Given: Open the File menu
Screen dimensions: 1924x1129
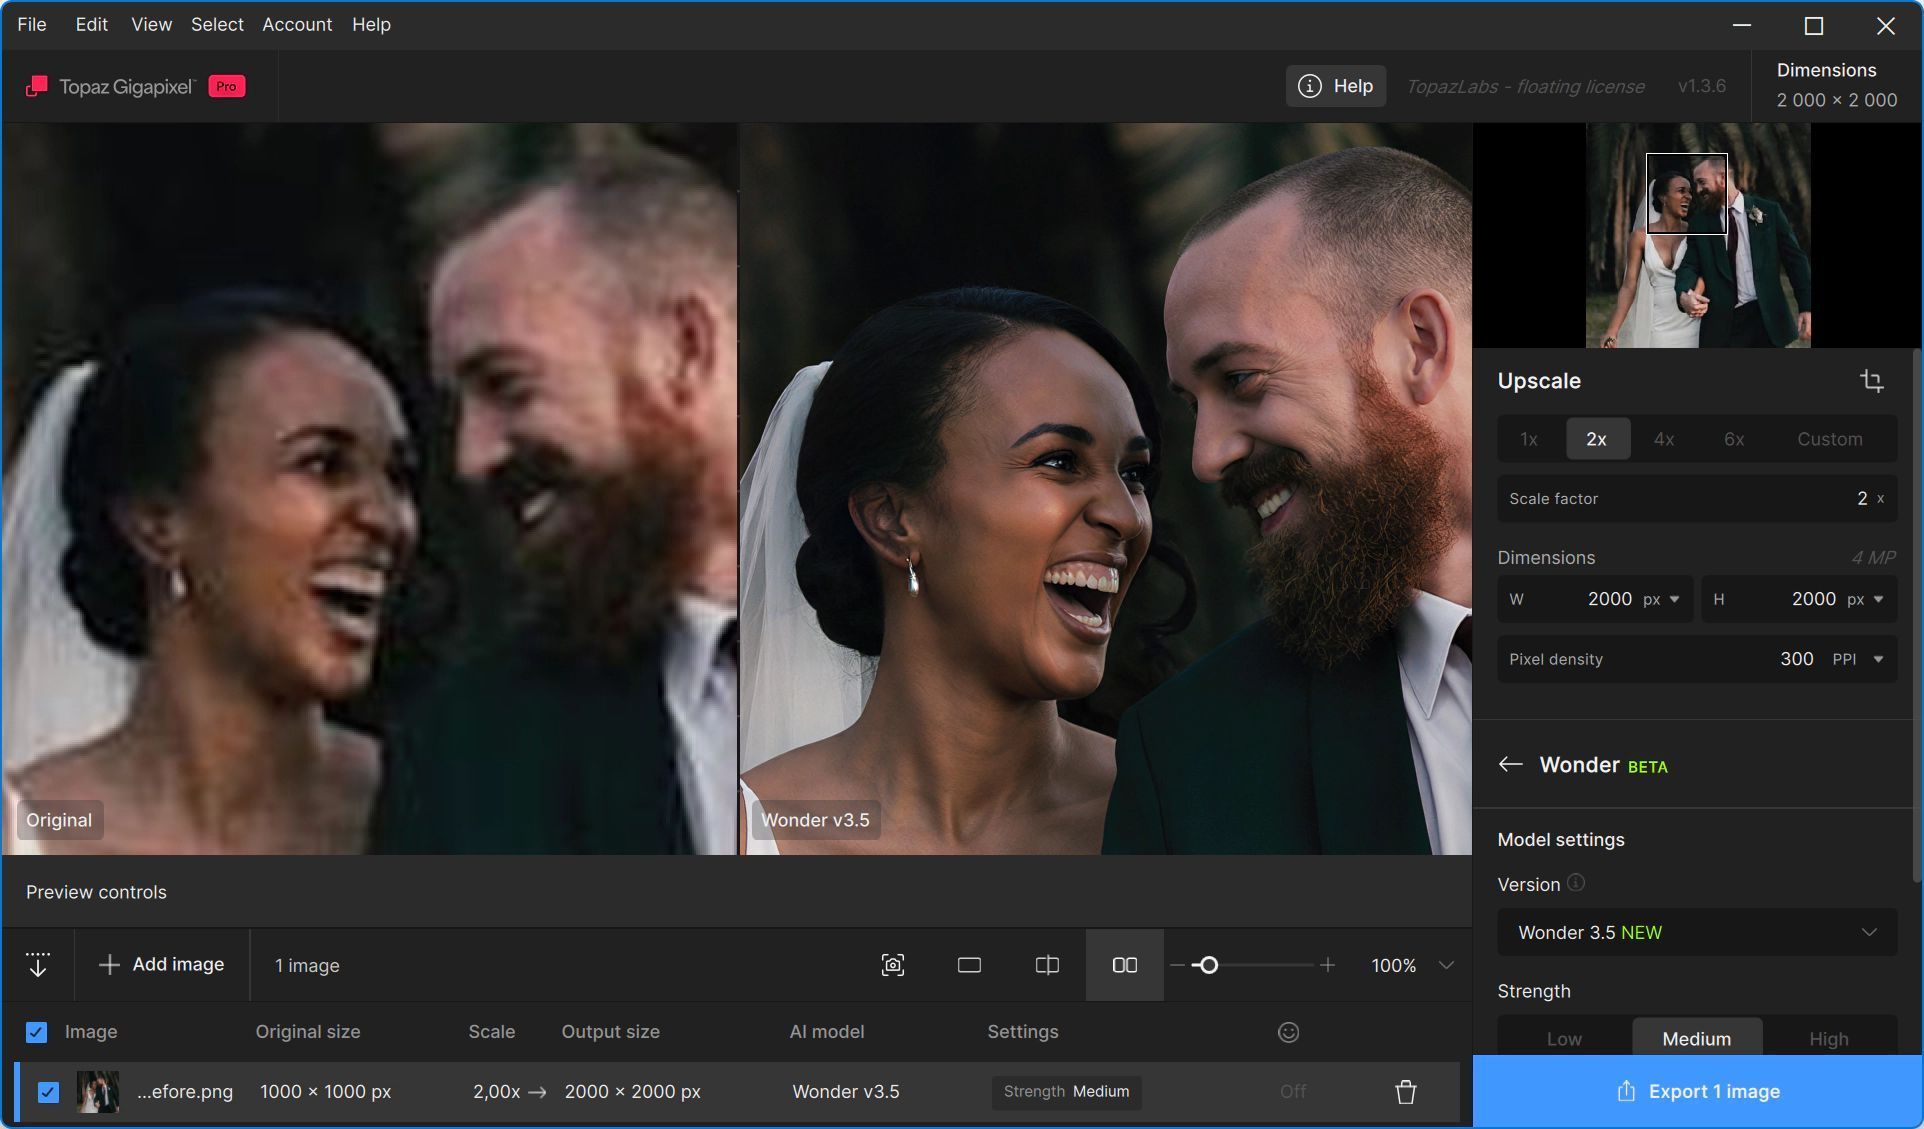Looking at the screenshot, I should pos(32,24).
